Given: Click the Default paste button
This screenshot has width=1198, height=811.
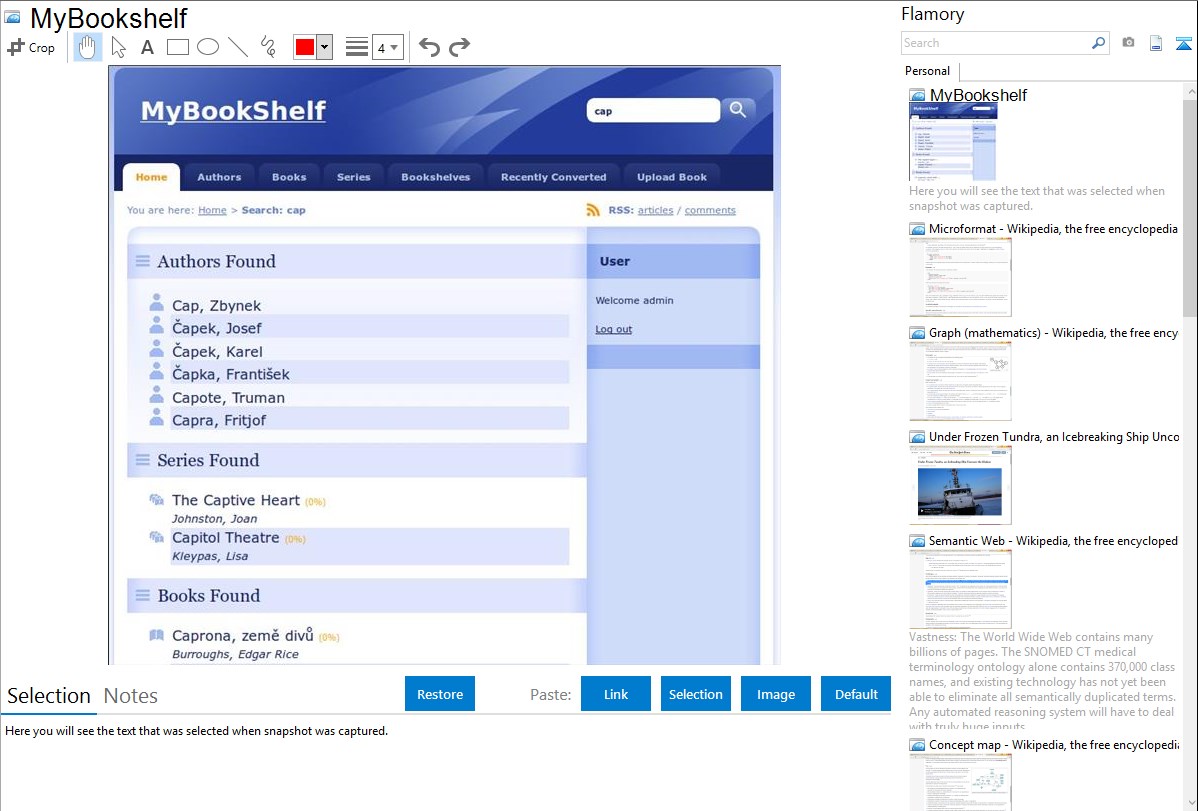Looking at the screenshot, I should pos(856,694).
